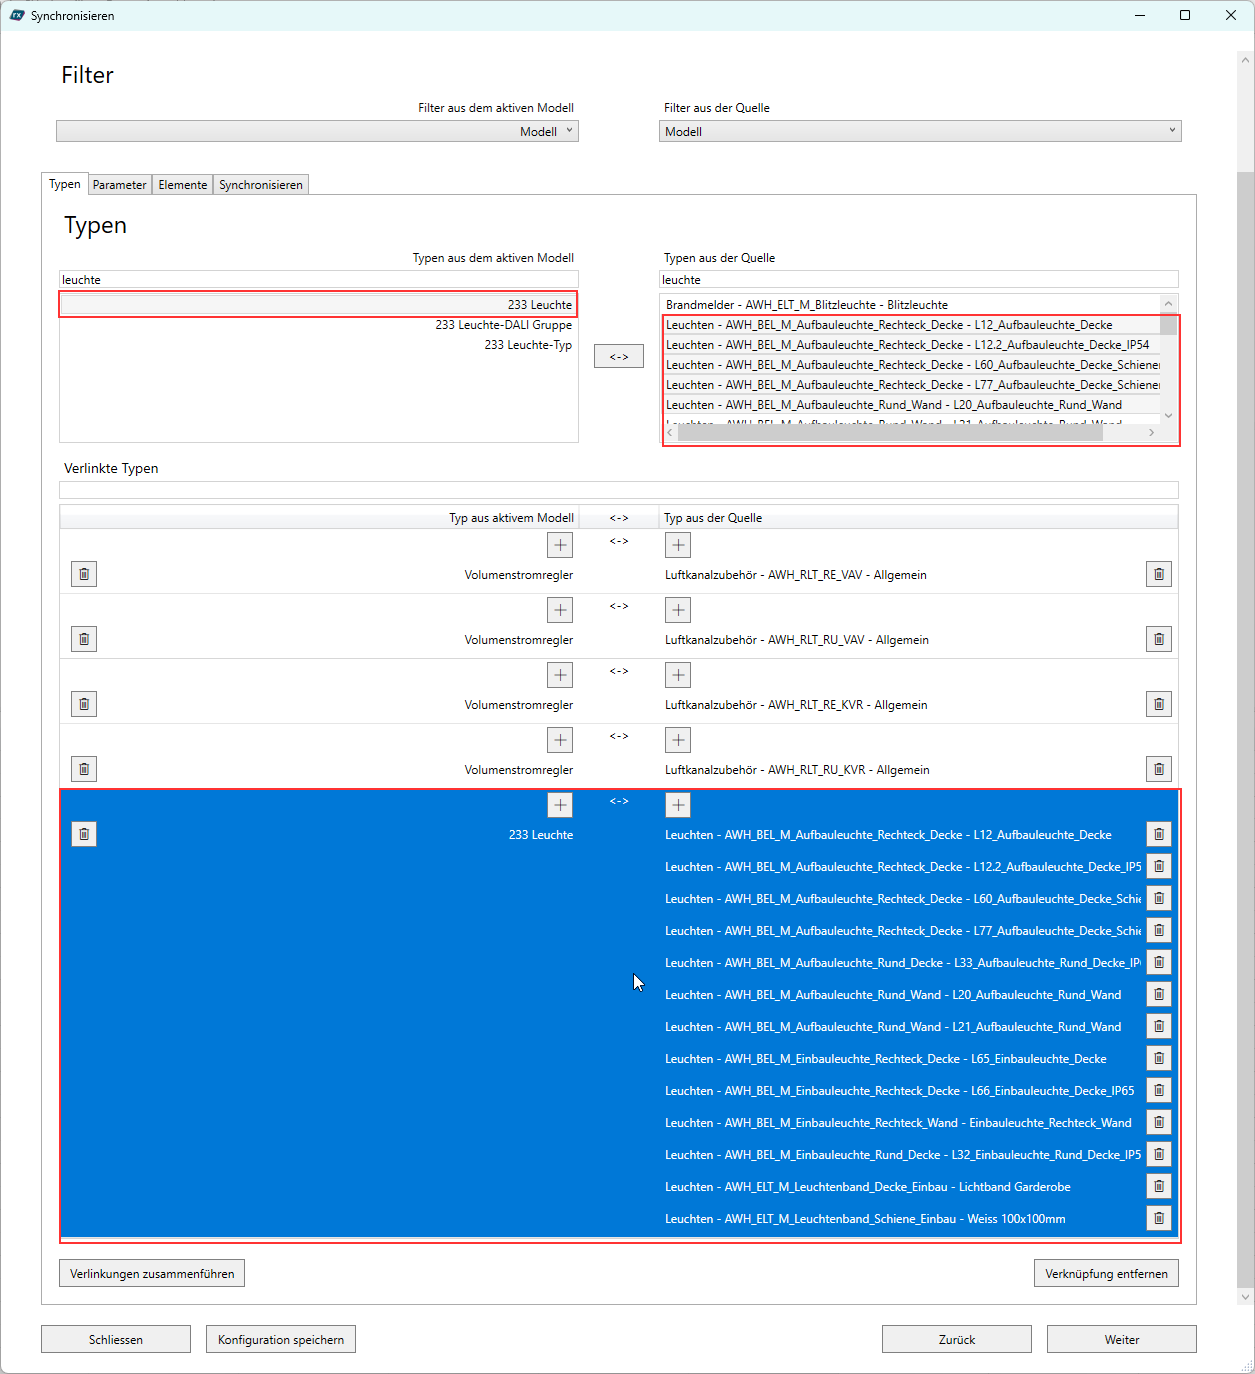
Task: Remove the Weiss 100x100mm link via trash icon
Action: pos(1158,1218)
